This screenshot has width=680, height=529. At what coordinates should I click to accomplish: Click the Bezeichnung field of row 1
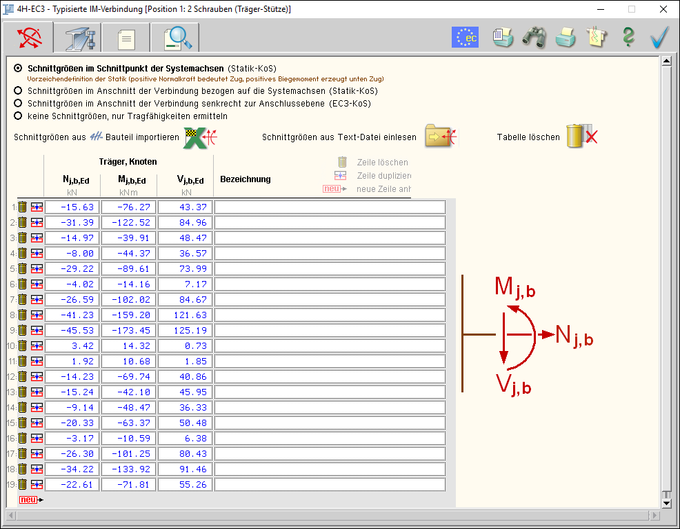(x=329, y=207)
